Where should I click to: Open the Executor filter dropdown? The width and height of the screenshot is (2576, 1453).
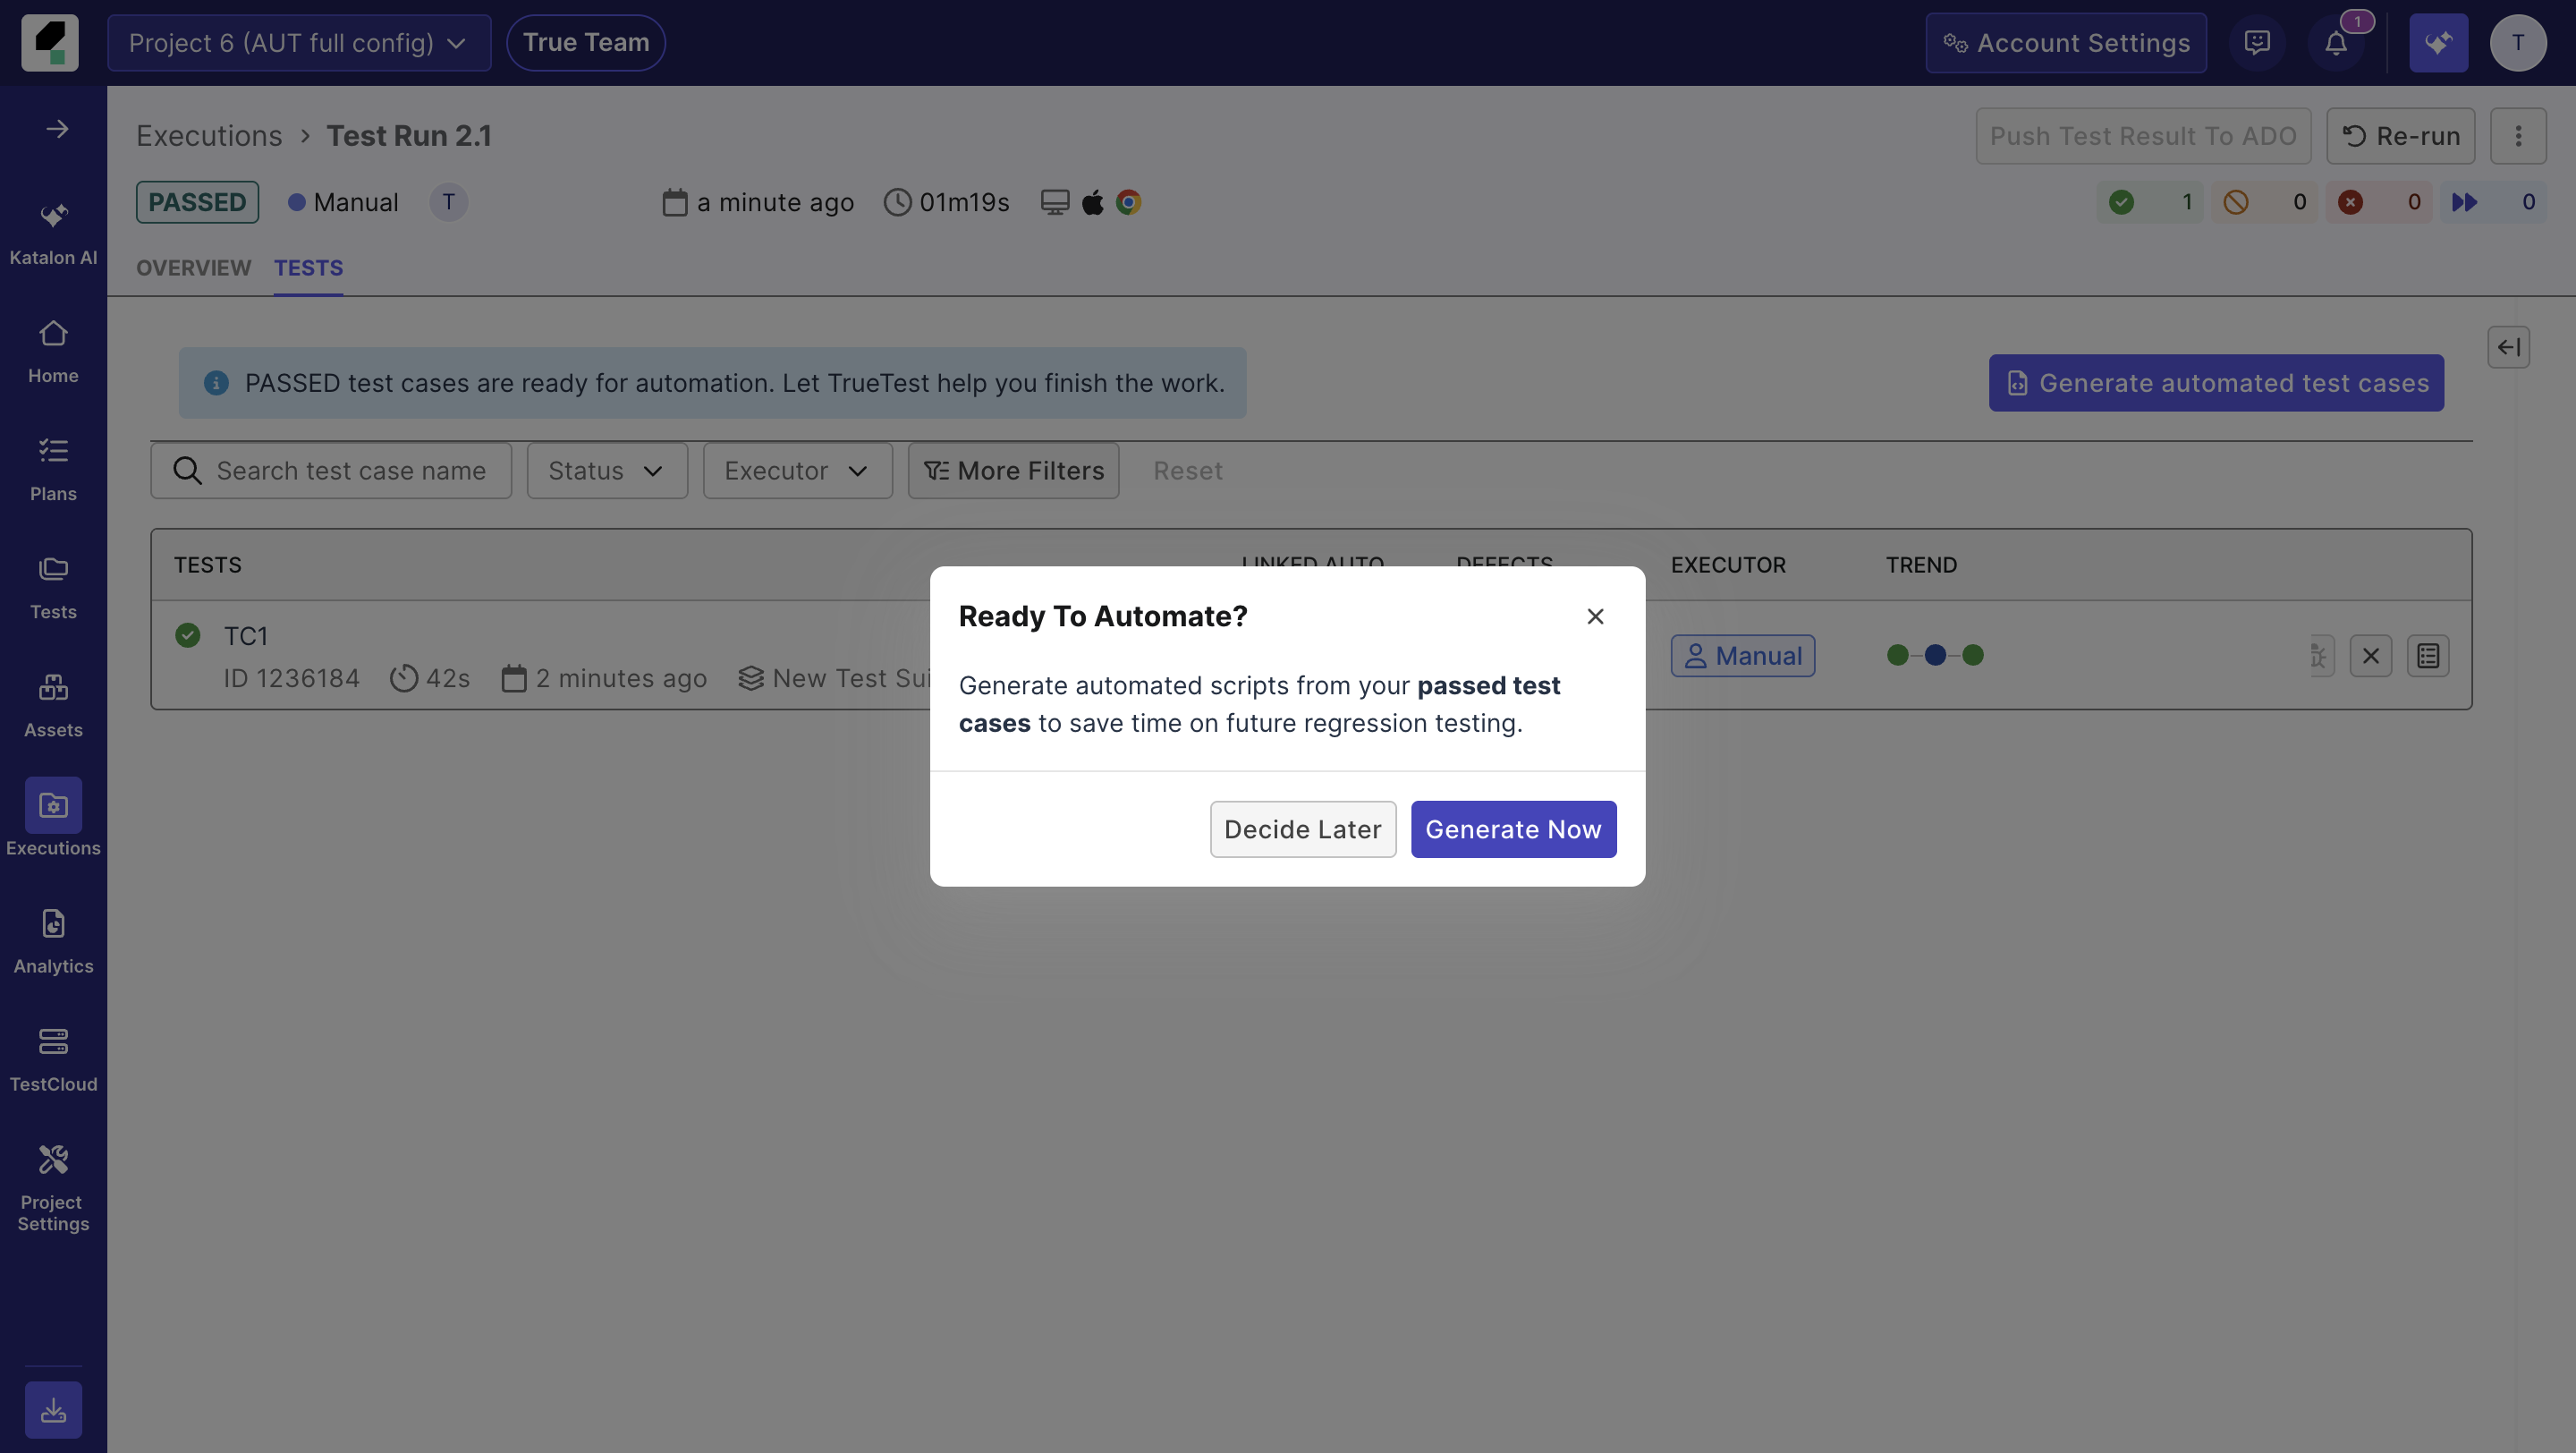(797, 470)
